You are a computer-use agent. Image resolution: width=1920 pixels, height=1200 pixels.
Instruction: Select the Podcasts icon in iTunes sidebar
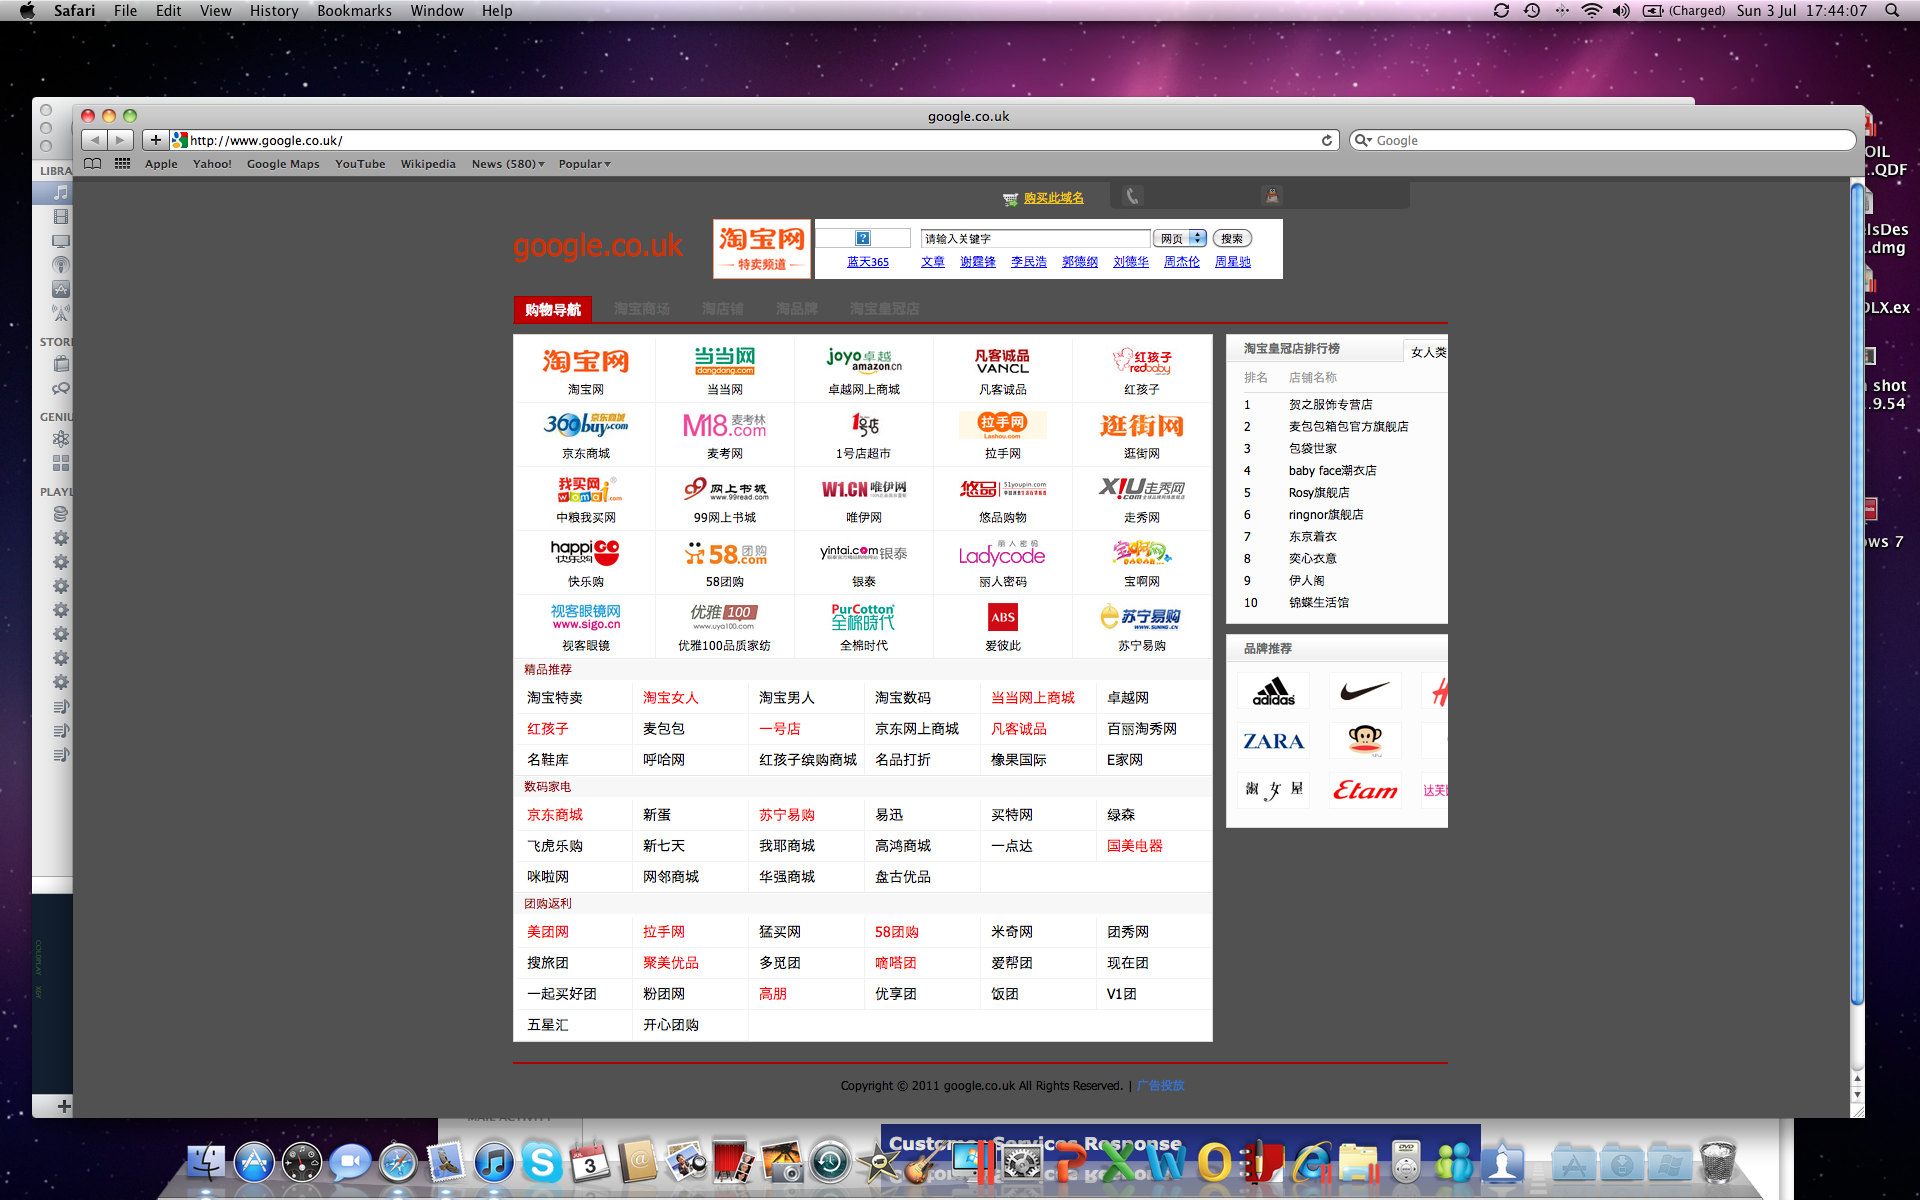(61, 265)
